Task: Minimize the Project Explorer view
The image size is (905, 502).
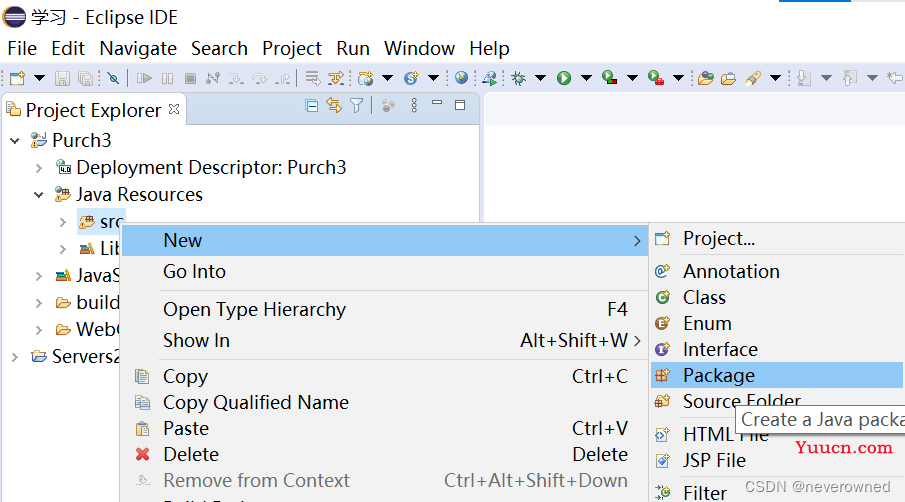Action: pyautogui.click(x=437, y=103)
